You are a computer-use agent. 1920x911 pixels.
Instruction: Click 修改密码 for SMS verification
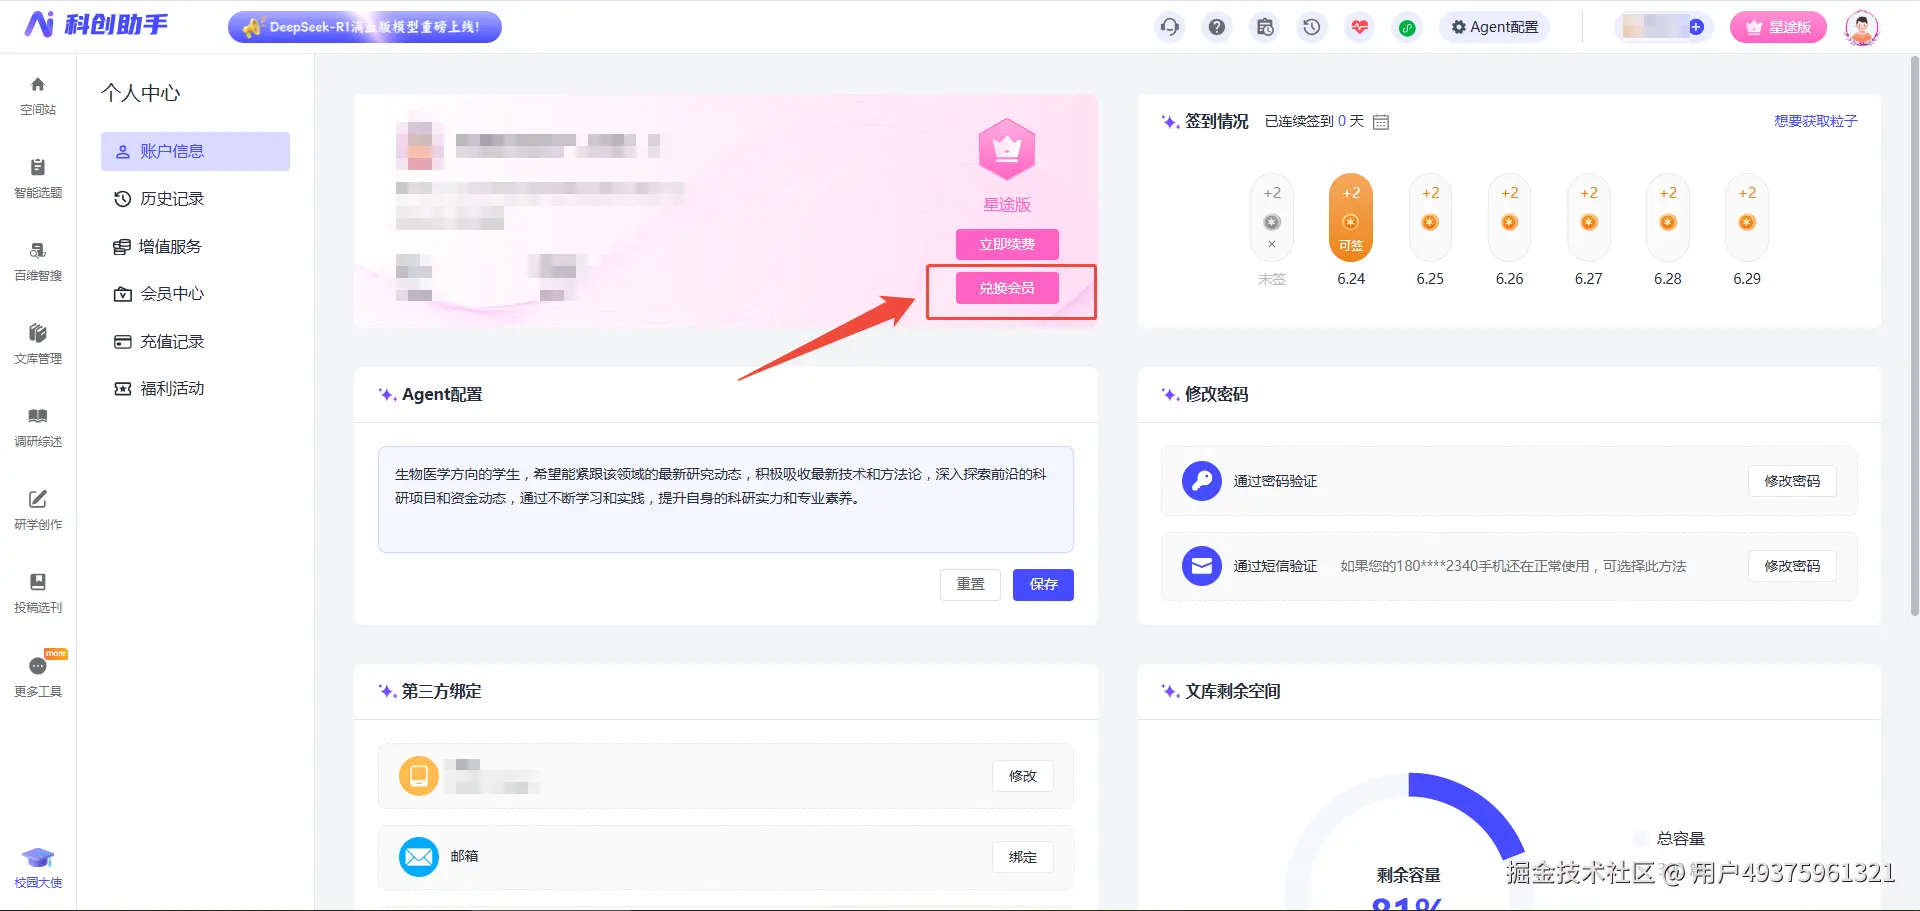(x=1792, y=566)
